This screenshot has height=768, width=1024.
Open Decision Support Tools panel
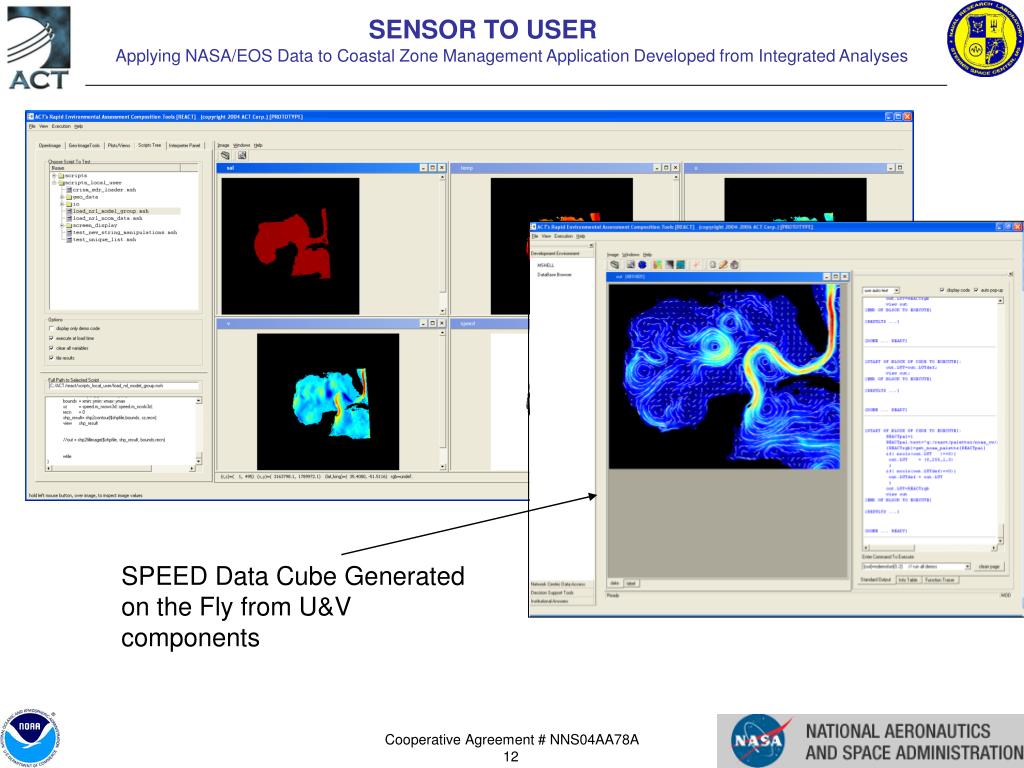[562, 592]
